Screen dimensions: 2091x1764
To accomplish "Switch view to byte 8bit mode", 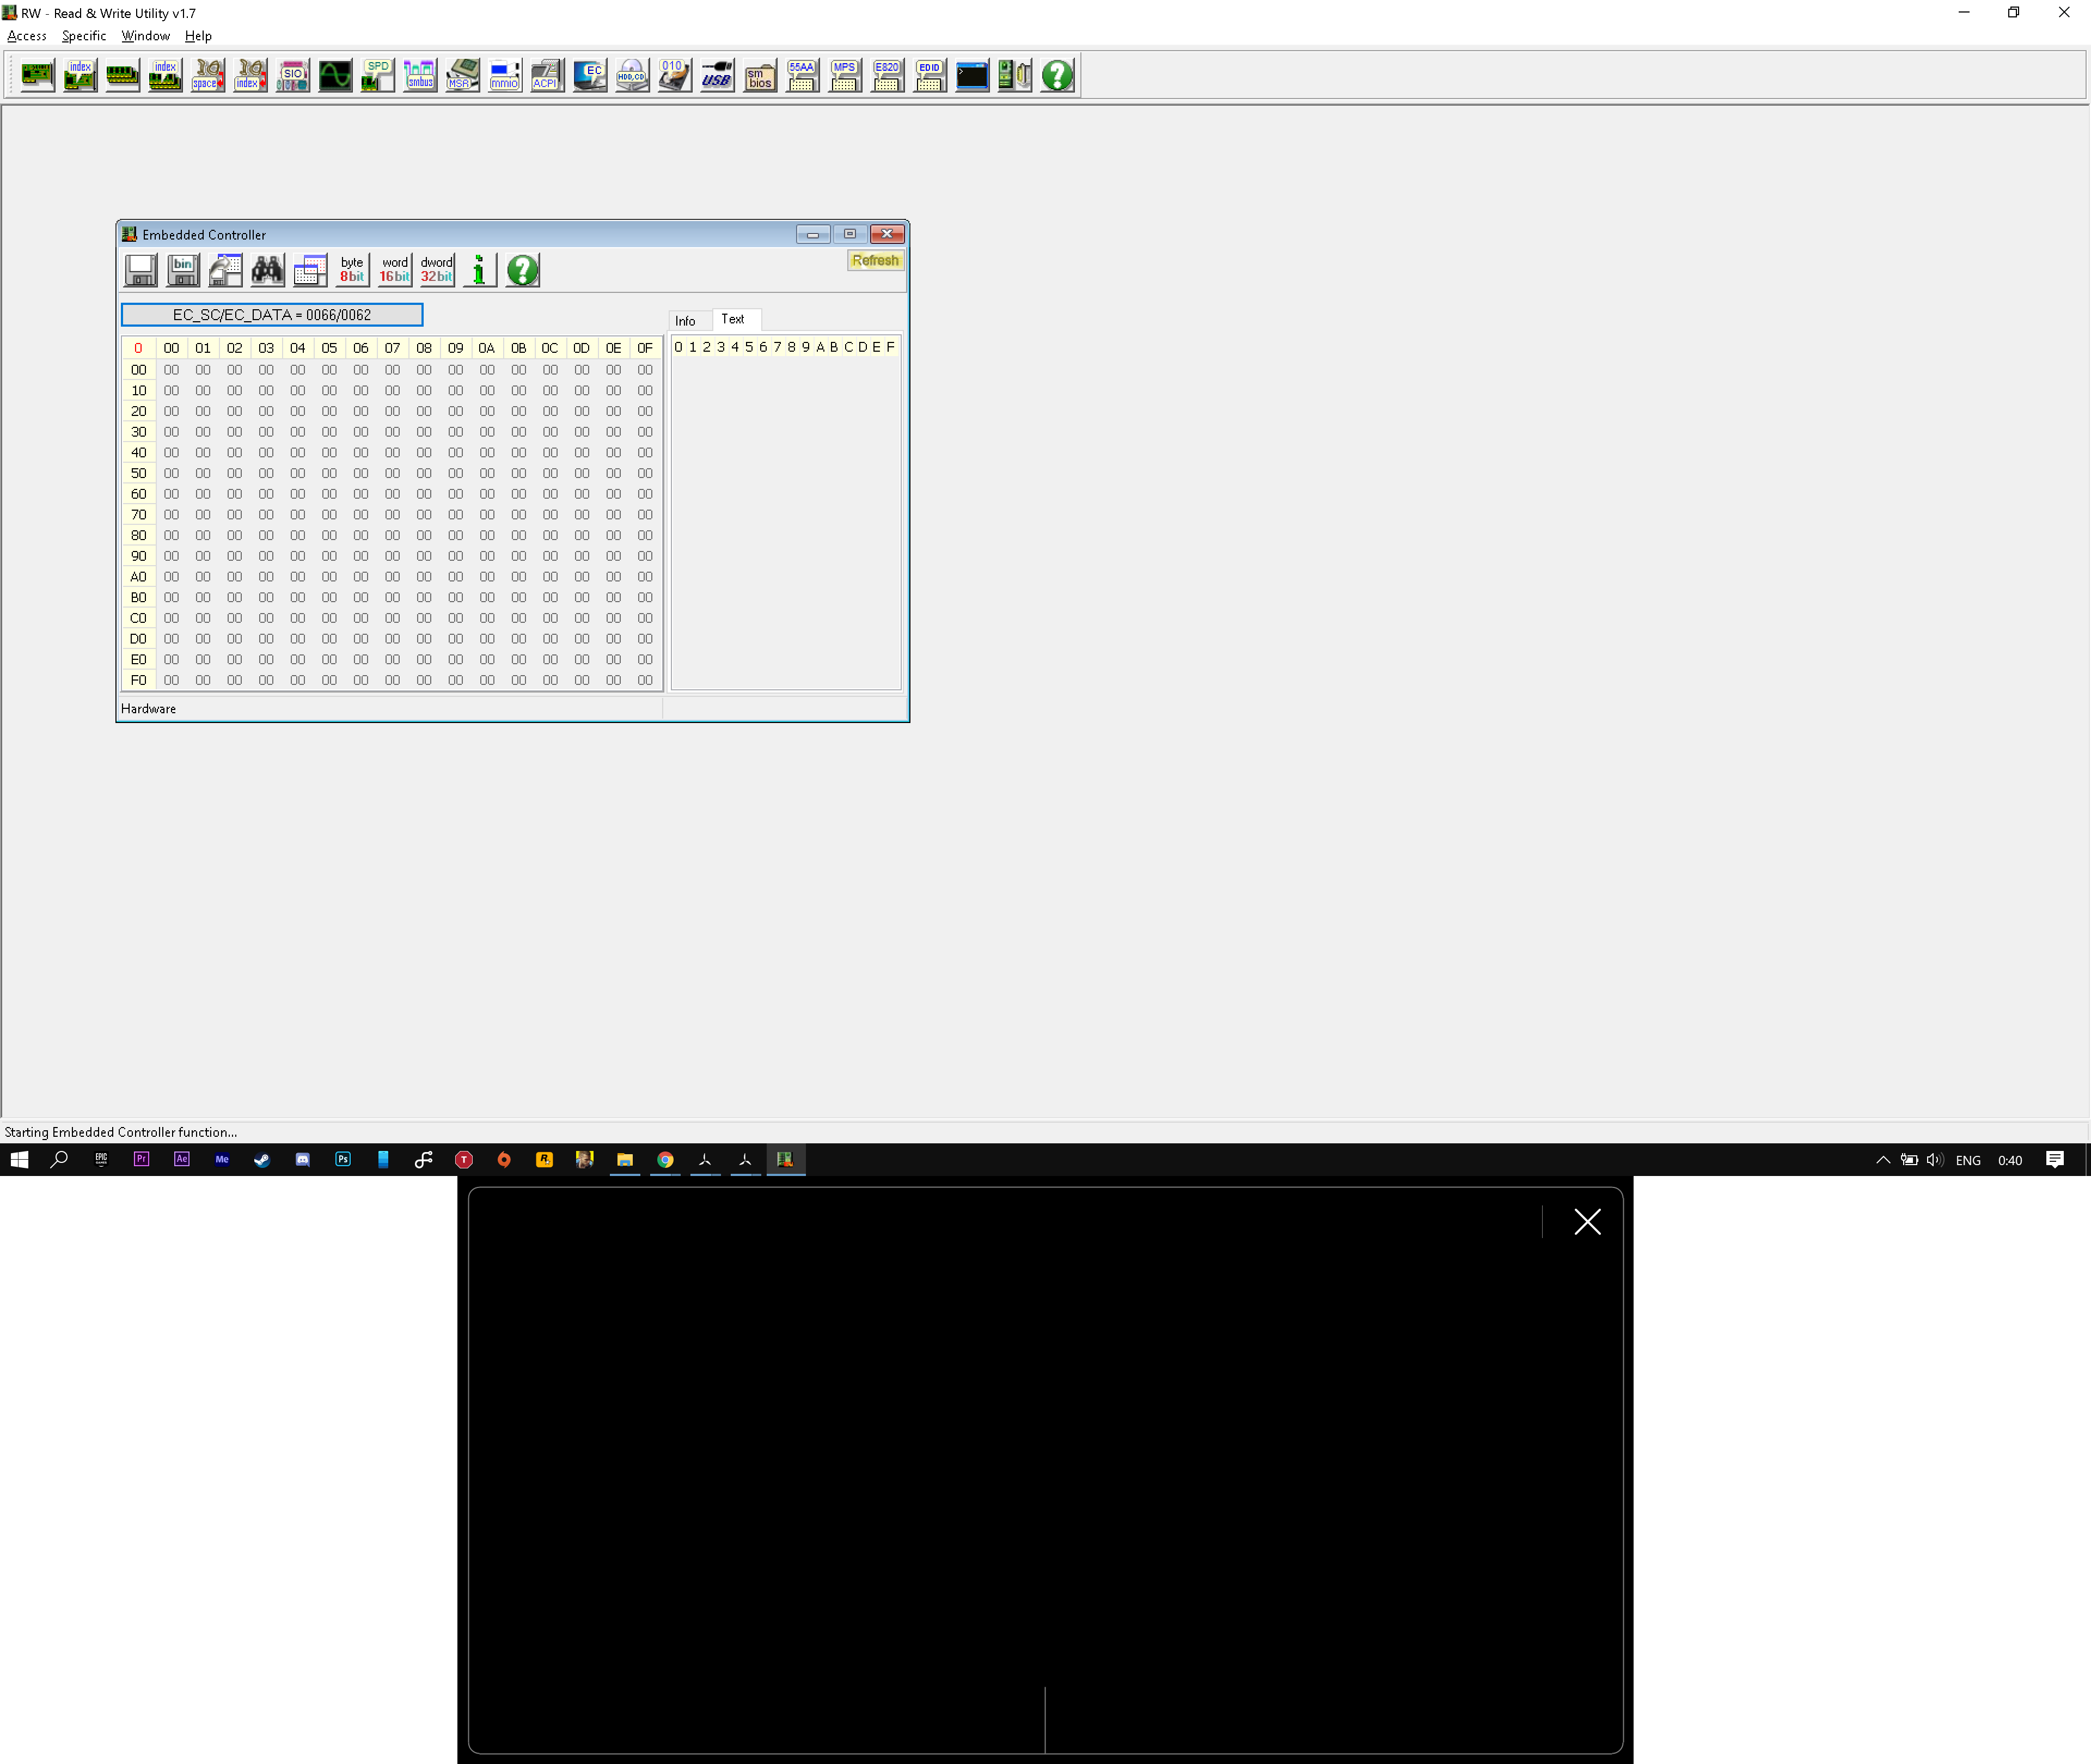I will click(352, 270).
